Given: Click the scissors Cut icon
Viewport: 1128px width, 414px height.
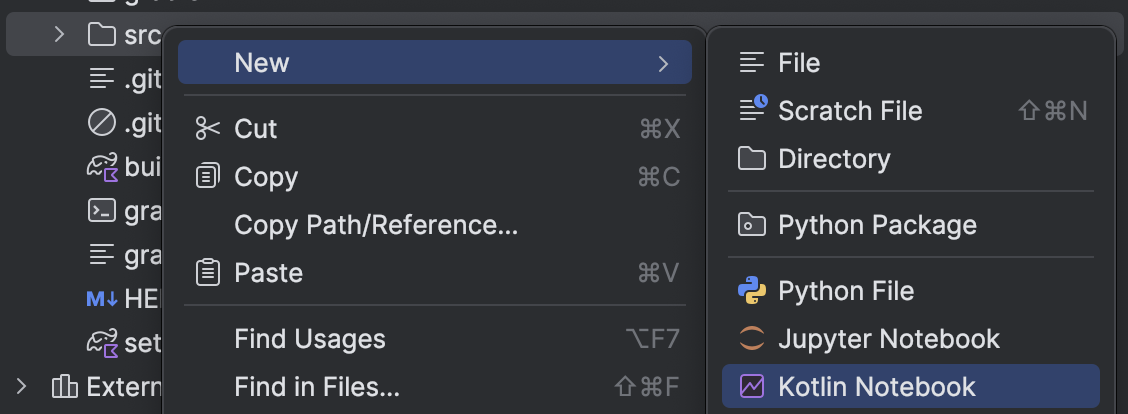Looking at the screenshot, I should pyautogui.click(x=208, y=129).
